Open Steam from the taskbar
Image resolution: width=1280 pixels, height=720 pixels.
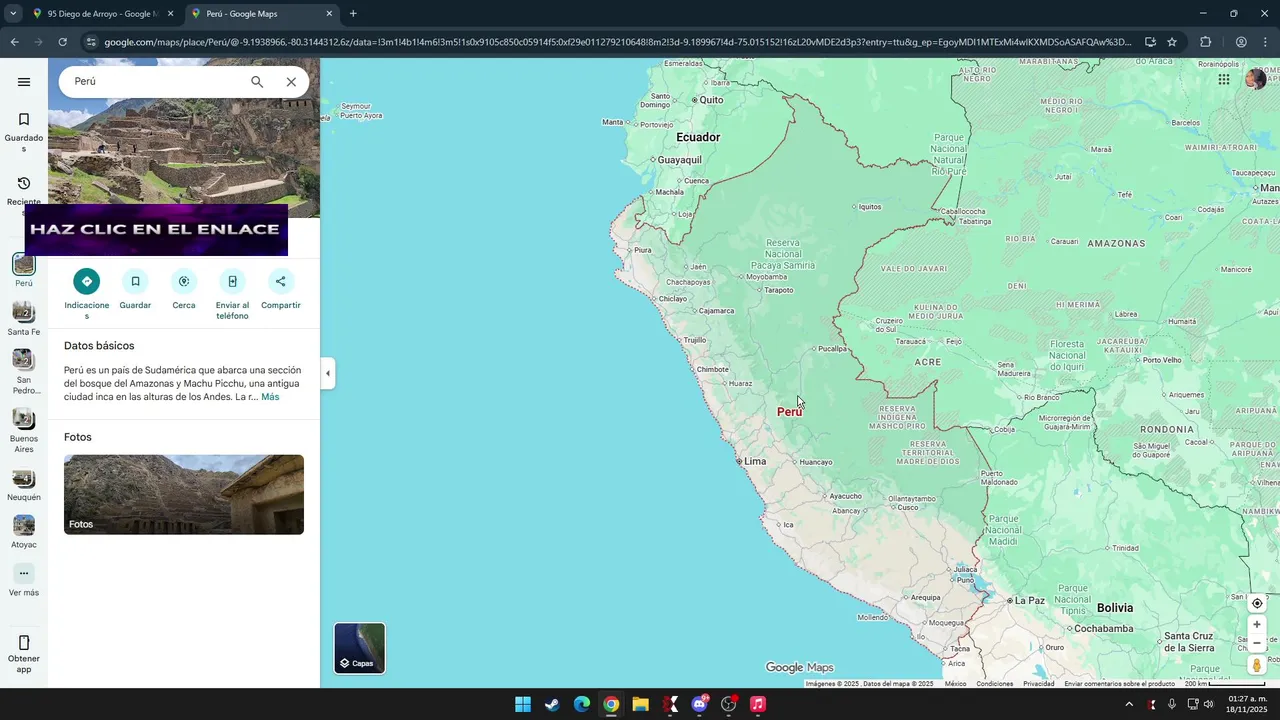coord(552,704)
